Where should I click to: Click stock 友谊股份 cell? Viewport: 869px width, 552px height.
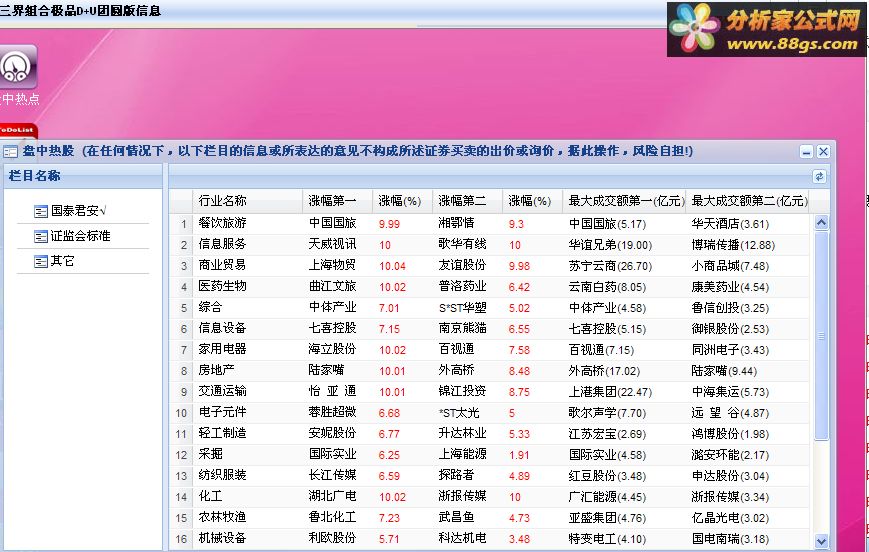(x=462, y=265)
